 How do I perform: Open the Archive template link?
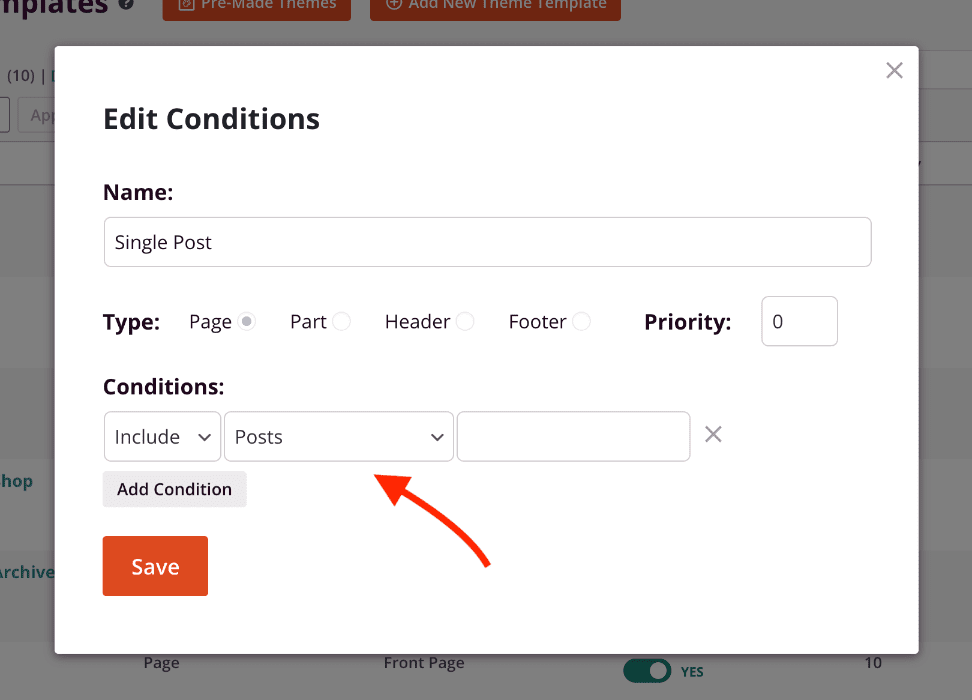pyautogui.click(x=27, y=573)
